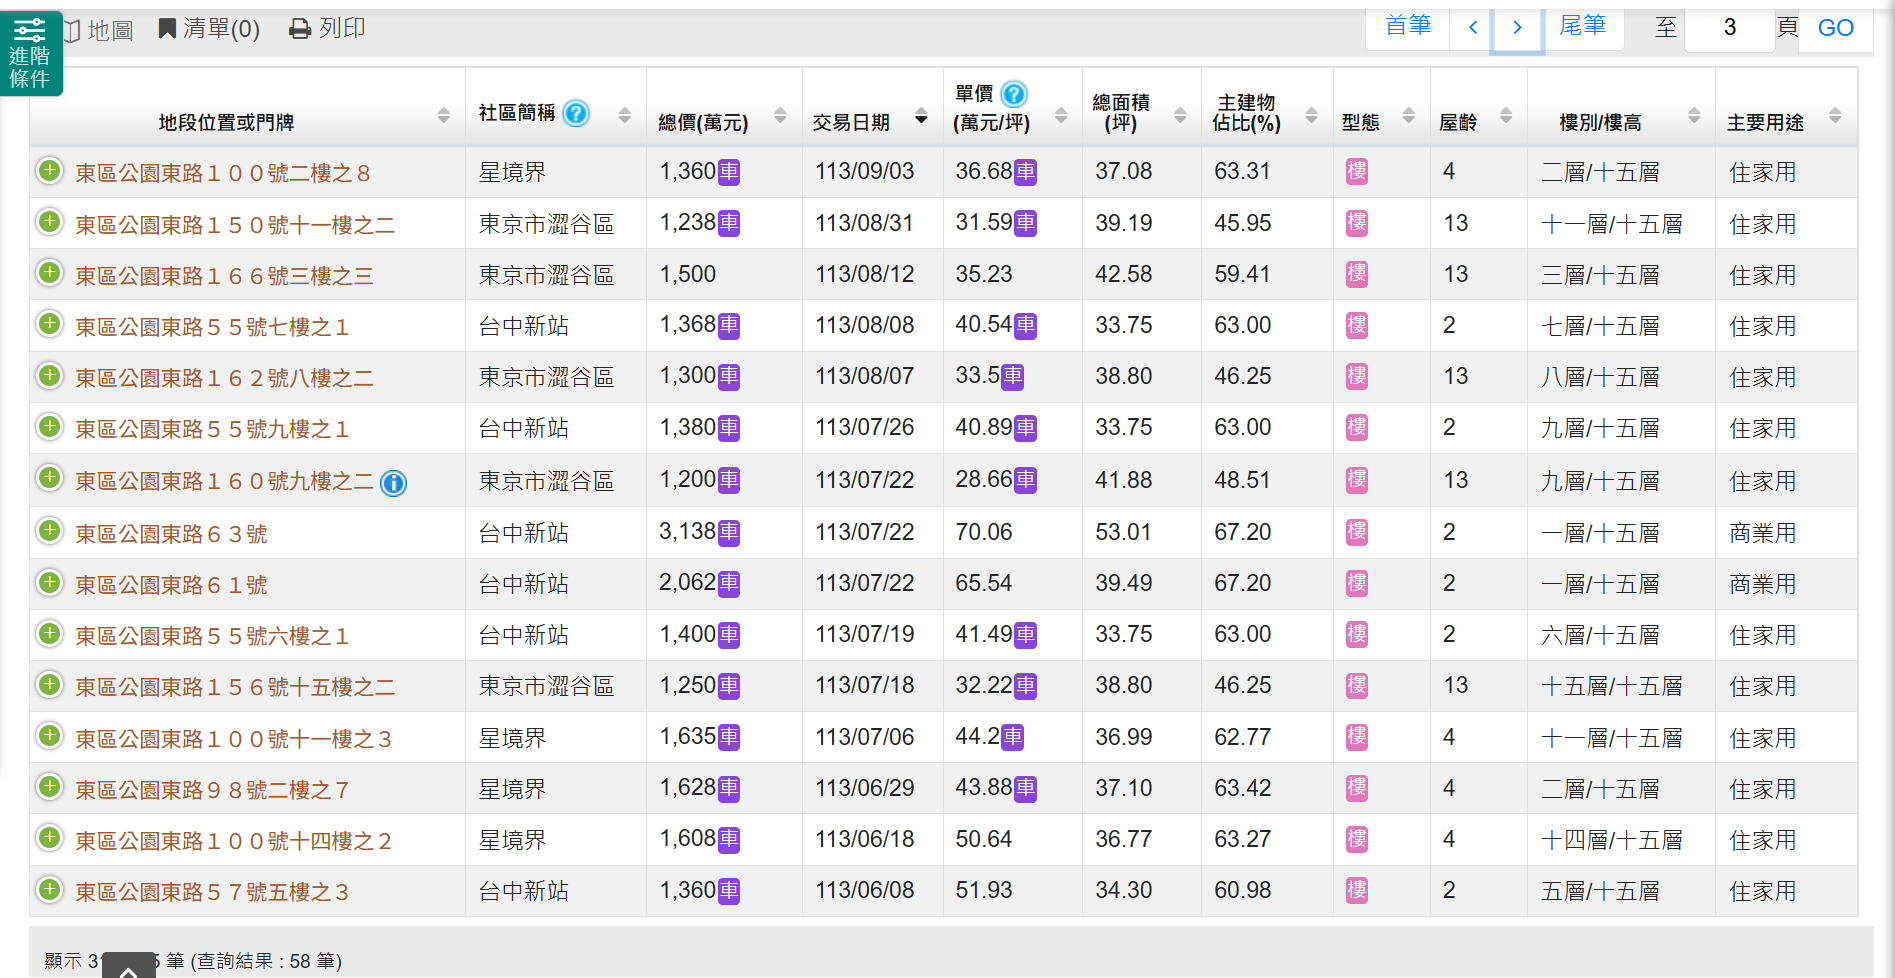Expand details of 東區公園東路63號 row
1895x978 pixels.
tap(49, 531)
